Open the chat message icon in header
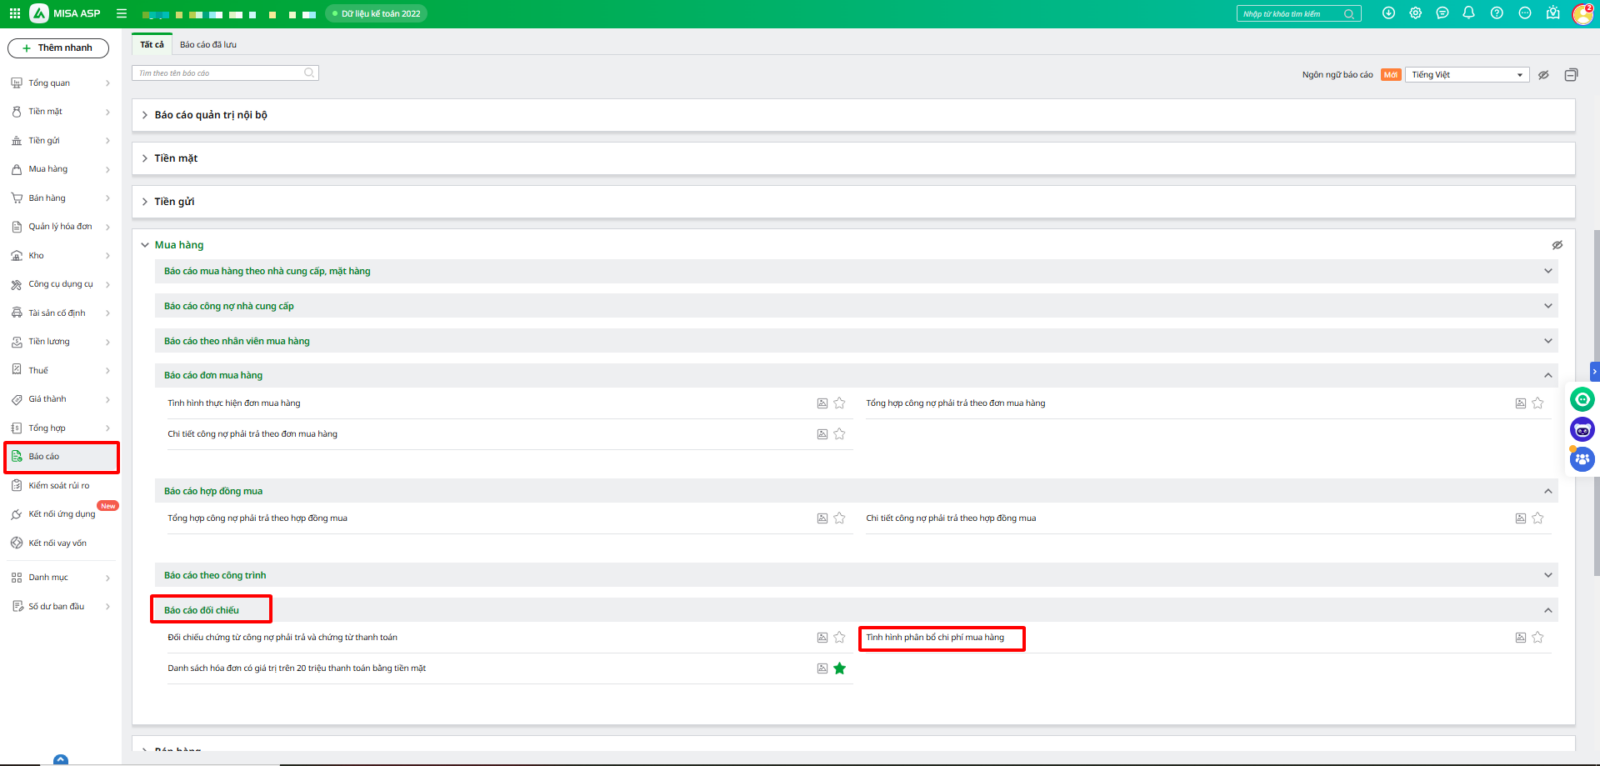1600x766 pixels. (x=1442, y=13)
